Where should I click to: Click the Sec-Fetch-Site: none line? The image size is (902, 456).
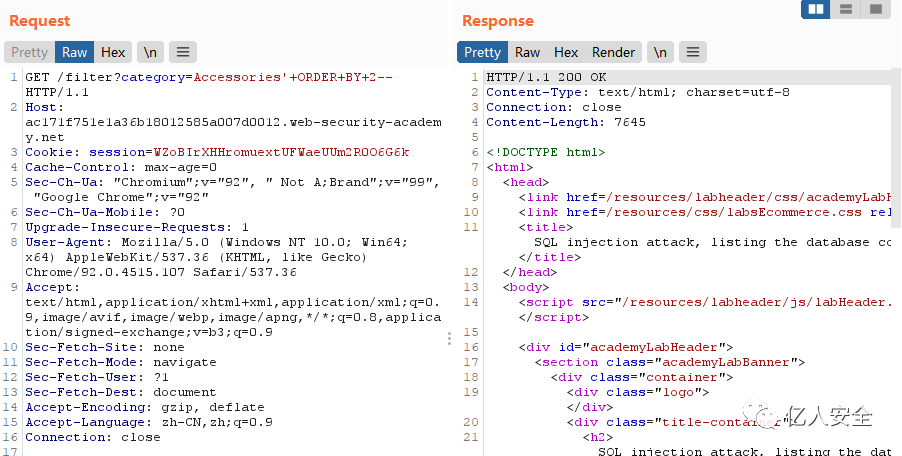coord(105,347)
